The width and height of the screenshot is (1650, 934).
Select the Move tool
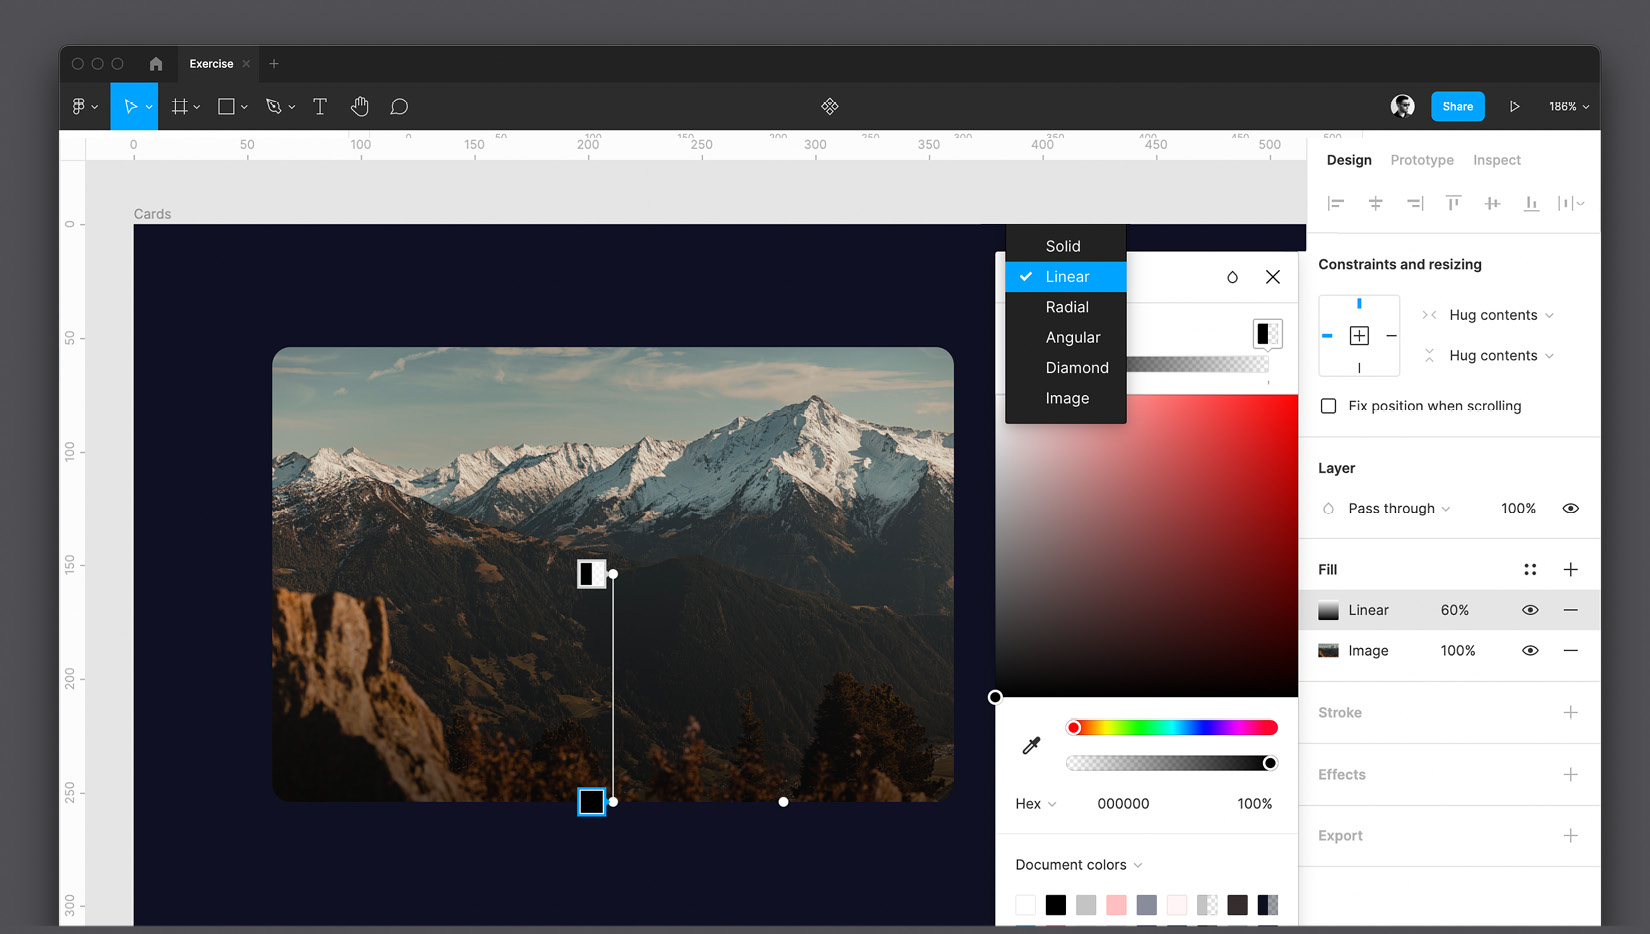(133, 106)
